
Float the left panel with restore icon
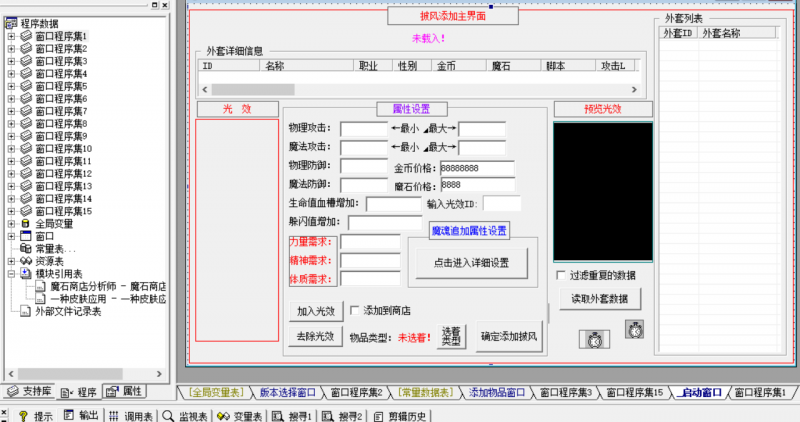click(155, 5)
